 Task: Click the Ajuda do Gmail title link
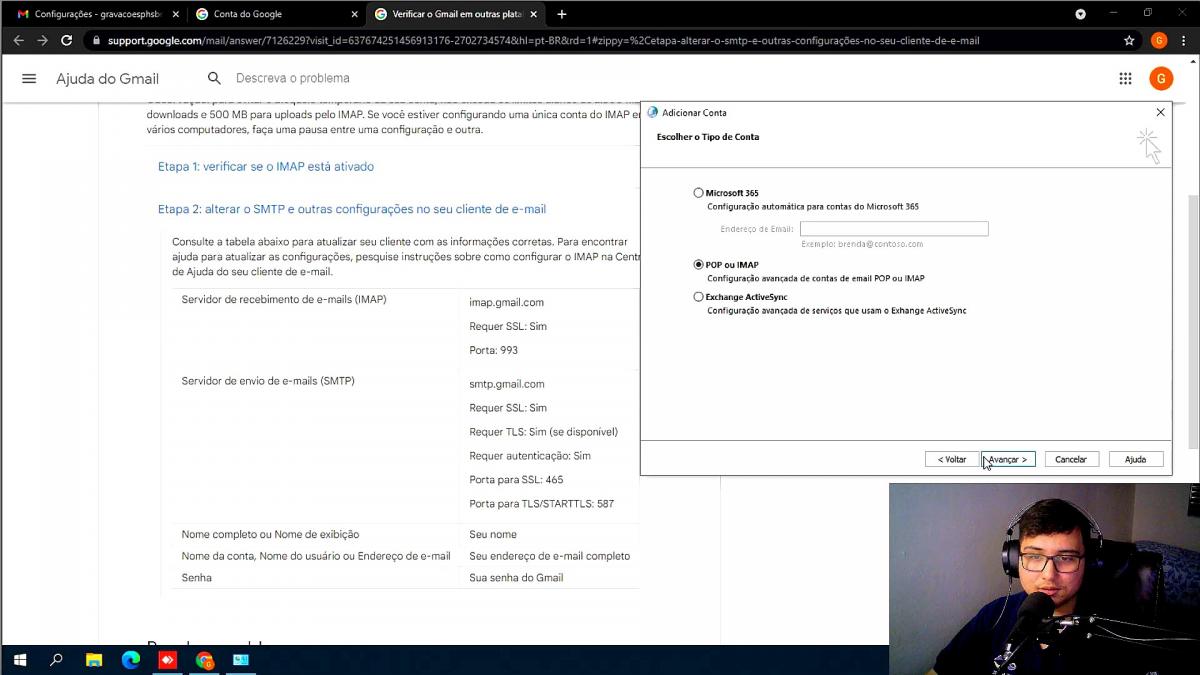(x=107, y=79)
